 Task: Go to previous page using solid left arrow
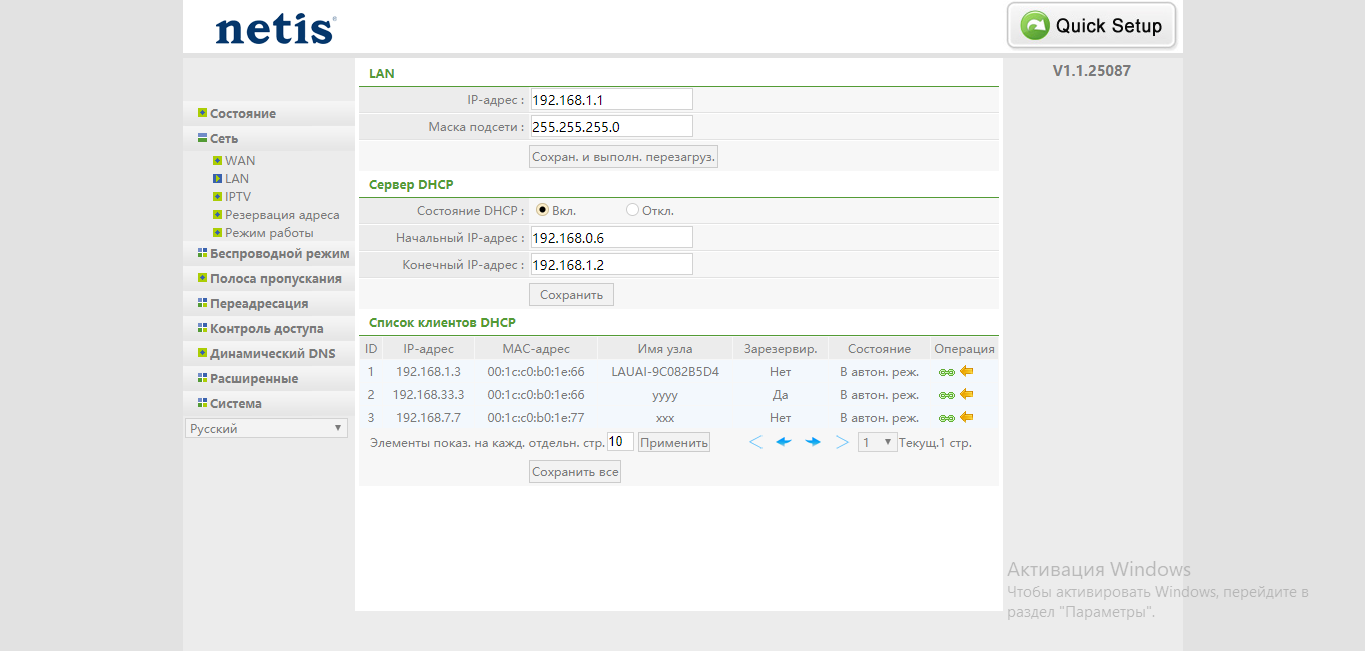(784, 442)
